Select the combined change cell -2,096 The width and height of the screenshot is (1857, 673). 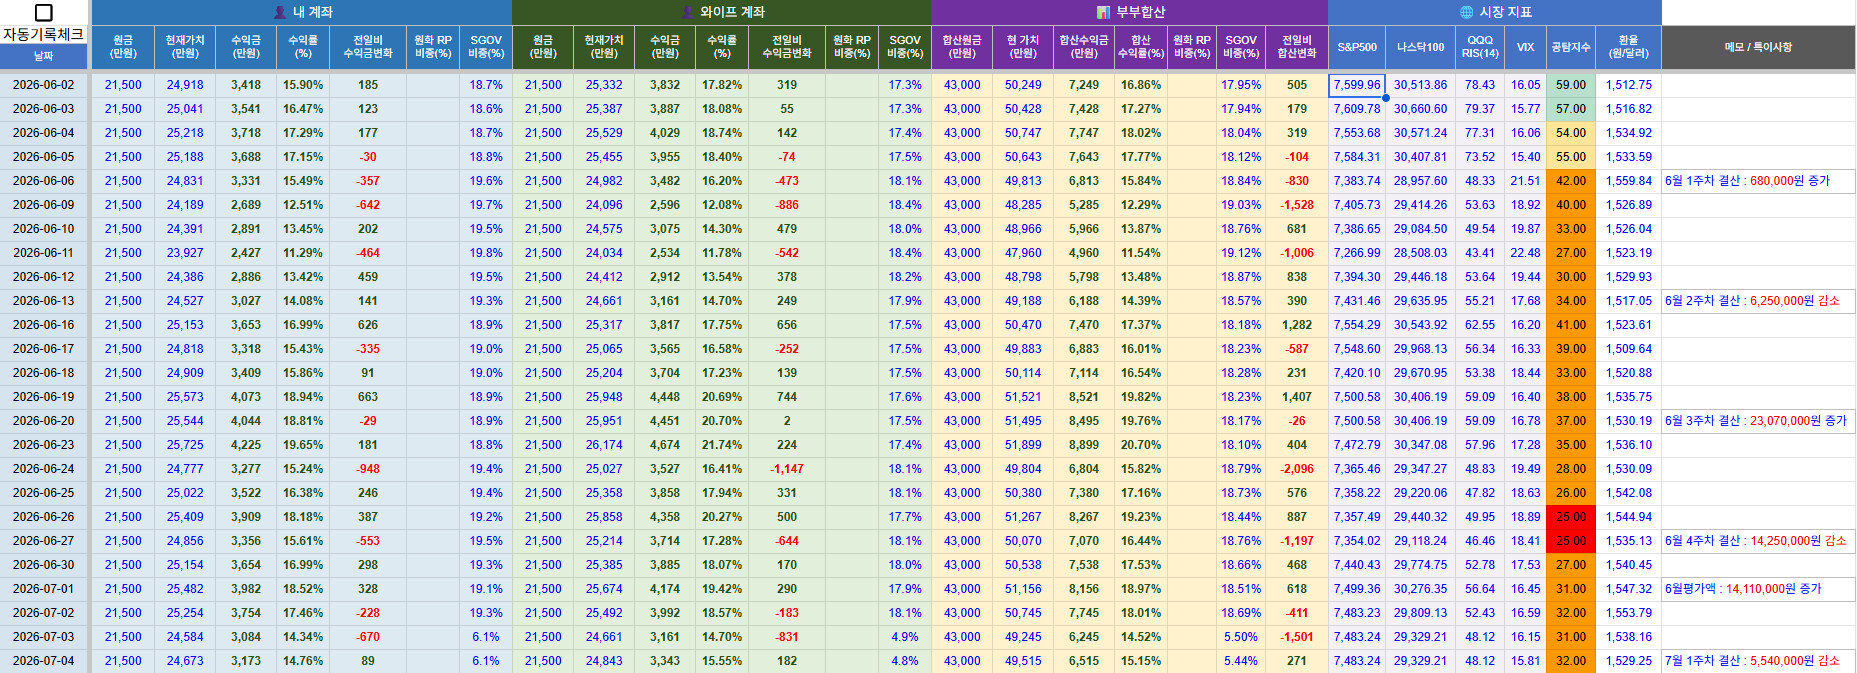coord(1297,469)
